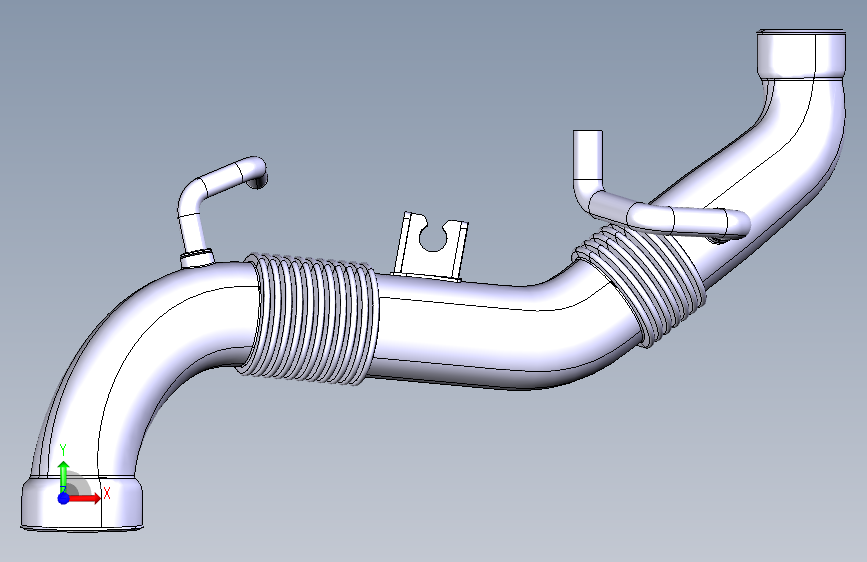Click the blue Z axis ball of triad

coord(64,498)
